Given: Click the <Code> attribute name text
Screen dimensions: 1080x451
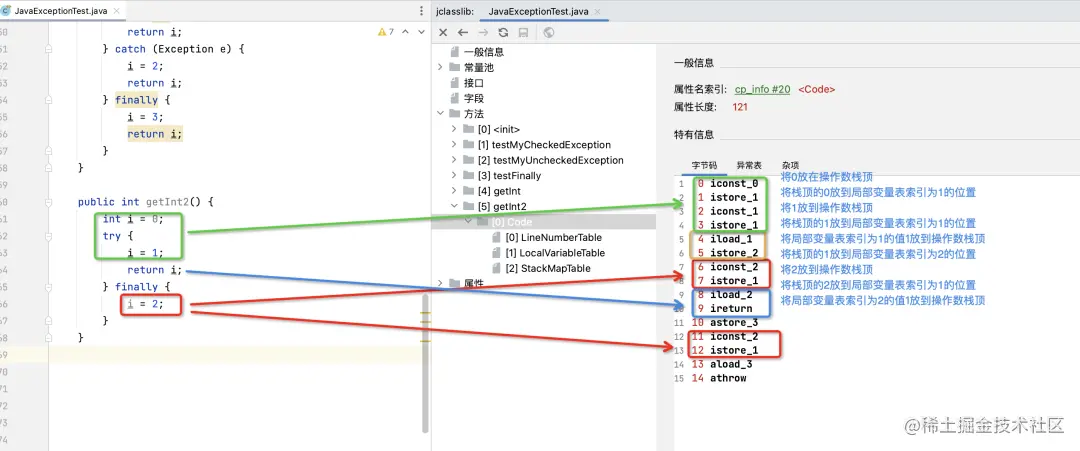Looking at the screenshot, I should pos(817,90).
